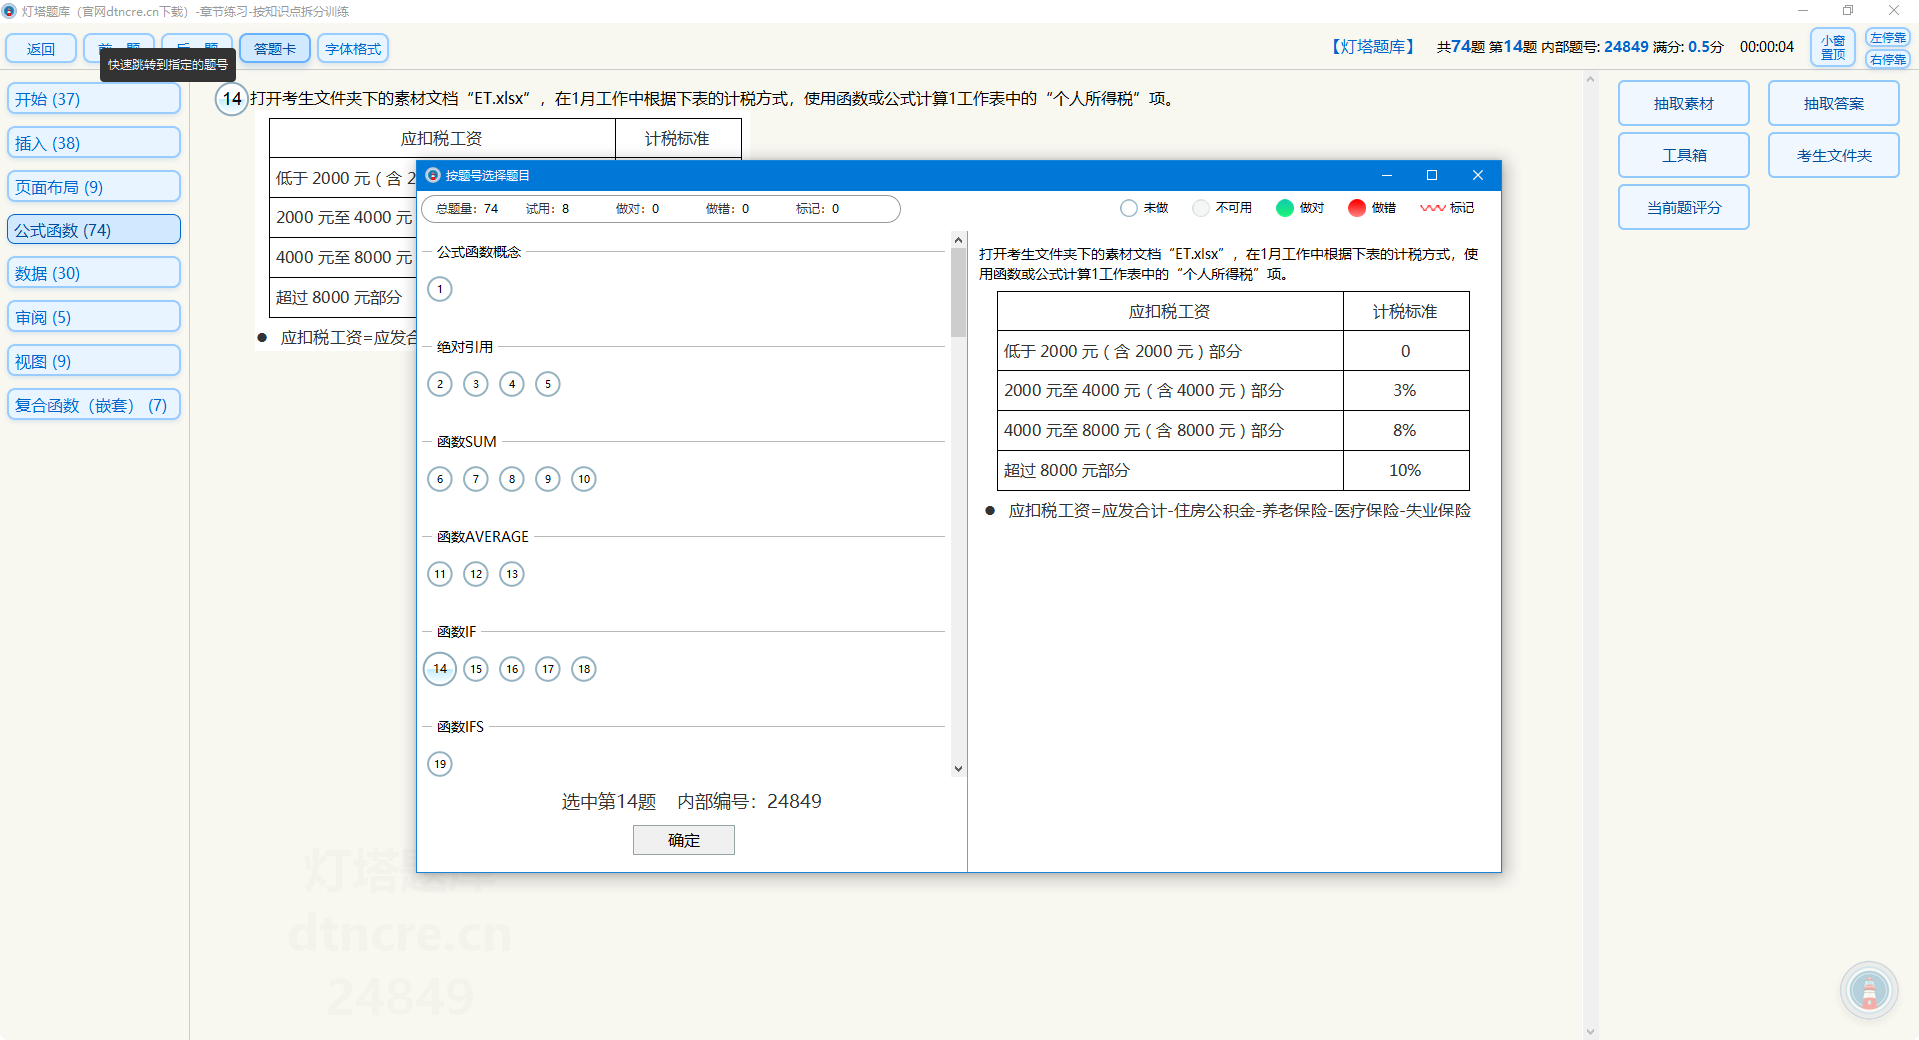This screenshot has width=1919, height=1040.
Task: Click the red 做错 legend indicator
Action: [x=1357, y=208]
